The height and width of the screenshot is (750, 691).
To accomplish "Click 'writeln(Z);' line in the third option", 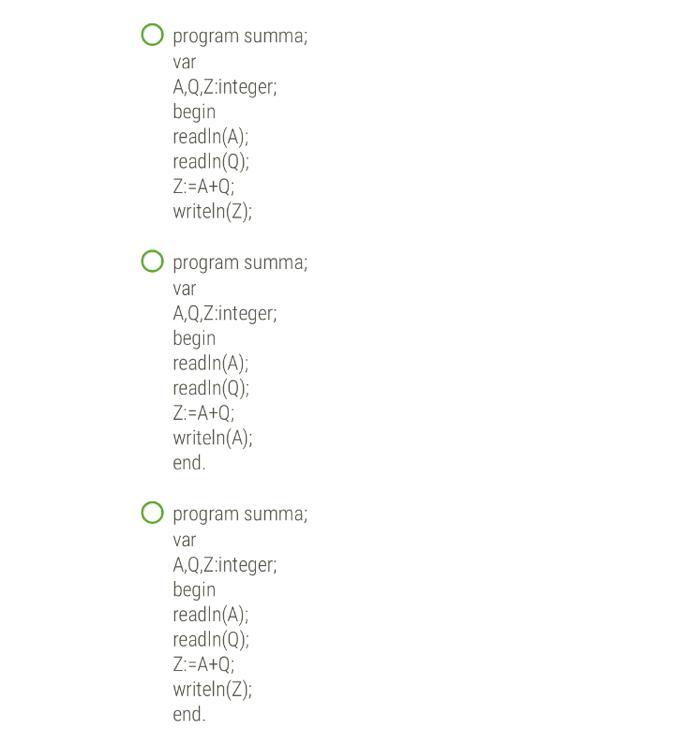I will pyautogui.click(x=212, y=690).
